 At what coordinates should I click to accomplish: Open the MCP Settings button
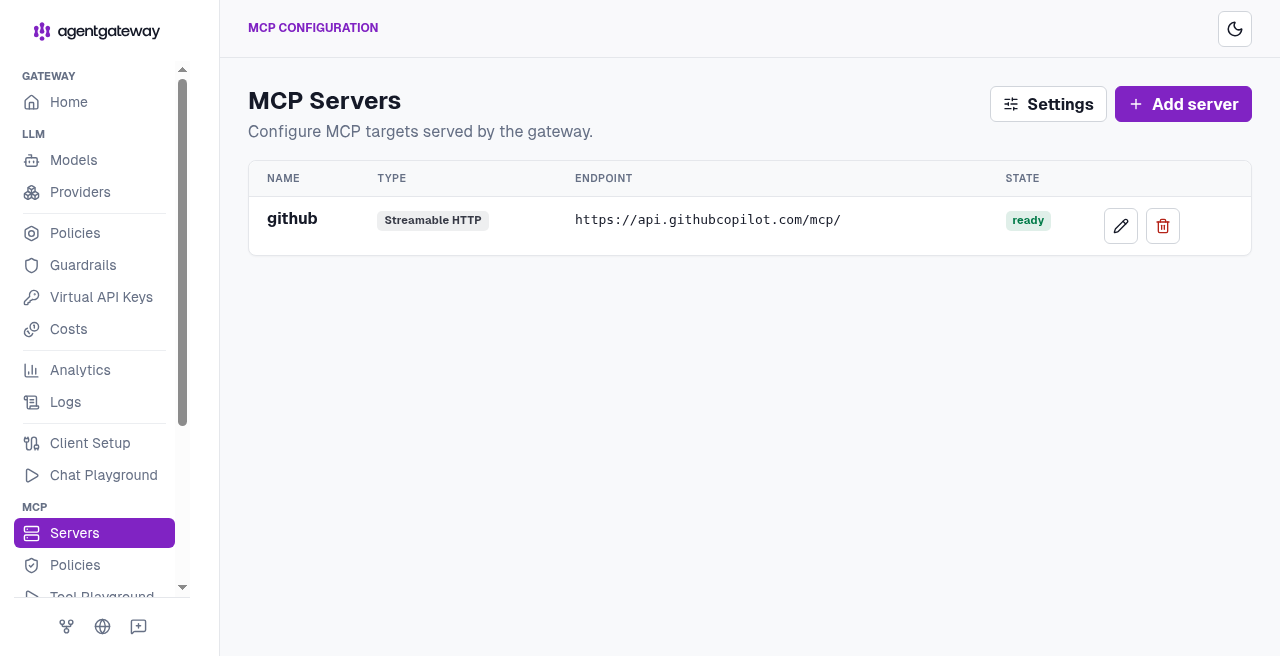[1048, 104]
